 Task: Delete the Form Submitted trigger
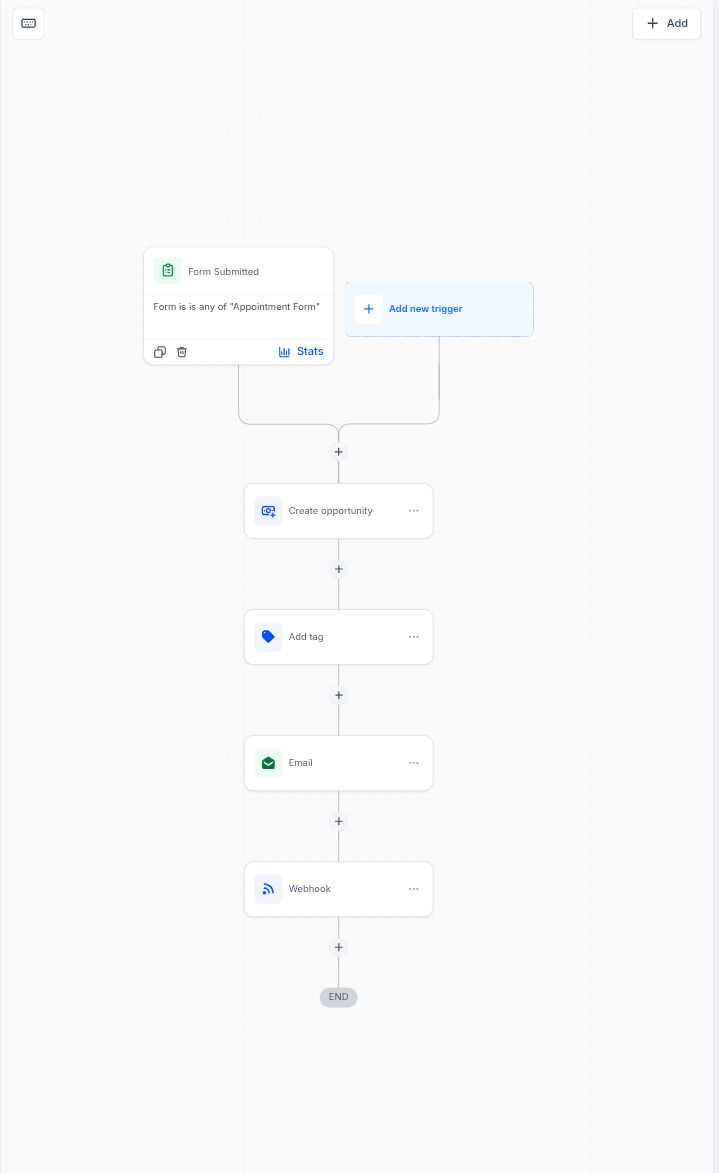point(182,352)
